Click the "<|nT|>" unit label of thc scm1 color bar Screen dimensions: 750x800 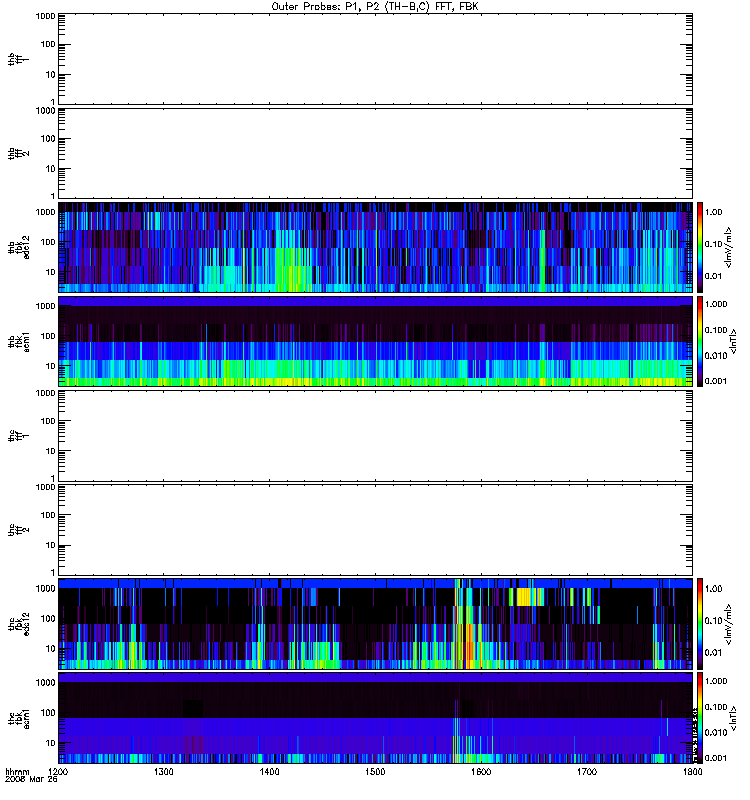(x=734, y=718)
